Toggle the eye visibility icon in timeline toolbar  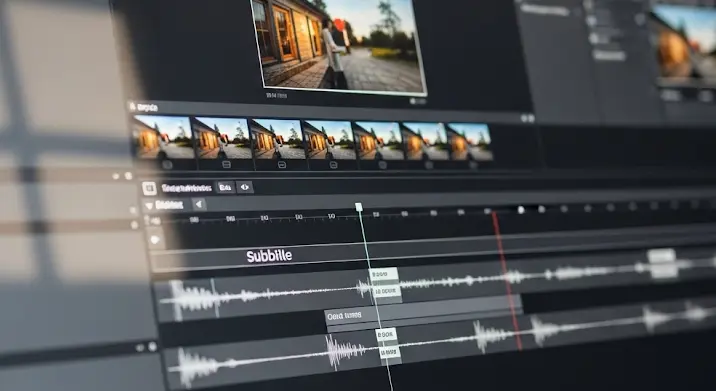[x=245, y=187]
